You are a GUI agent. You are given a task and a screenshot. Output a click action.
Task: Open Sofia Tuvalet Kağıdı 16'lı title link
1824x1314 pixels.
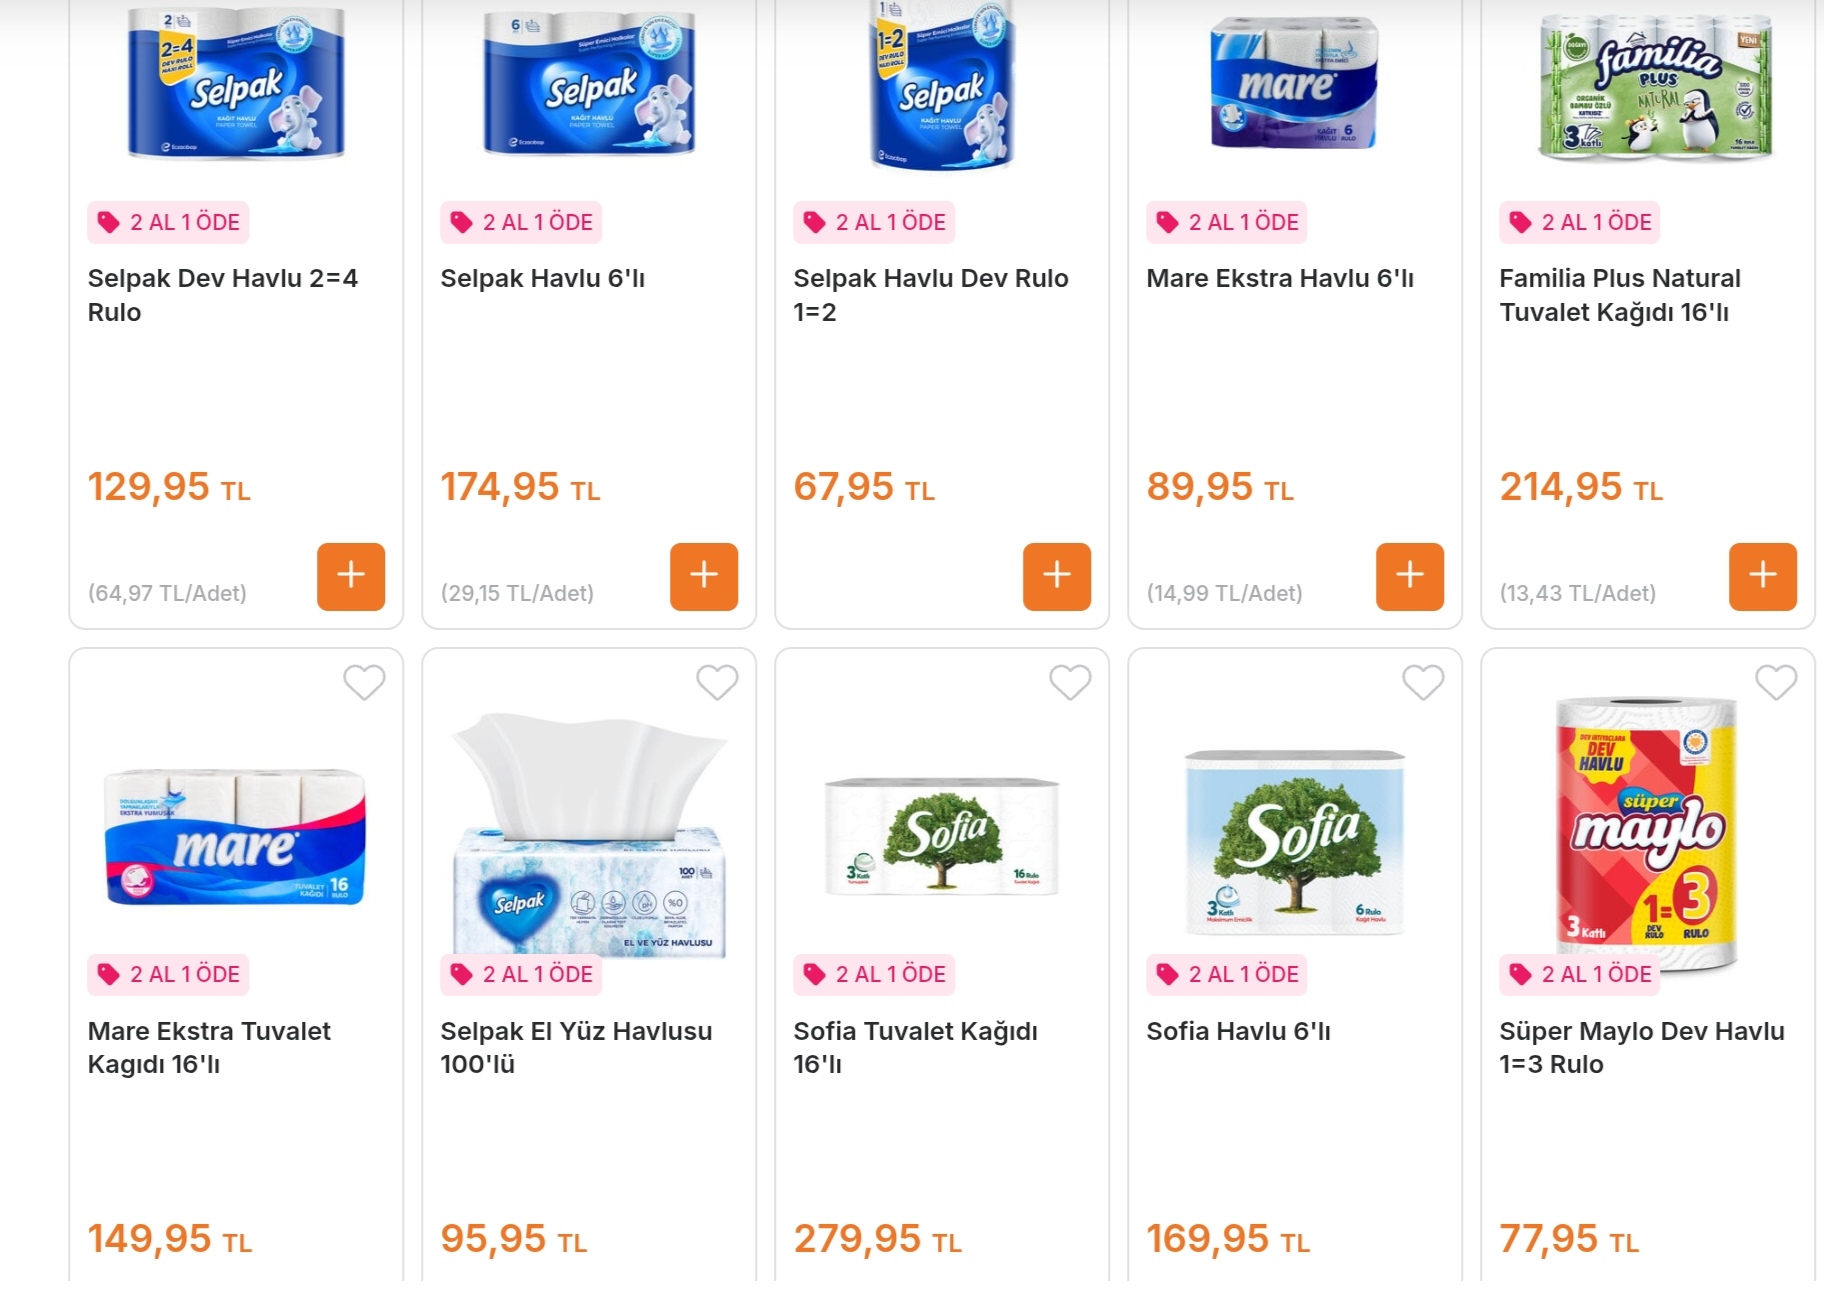point(914,1047)
